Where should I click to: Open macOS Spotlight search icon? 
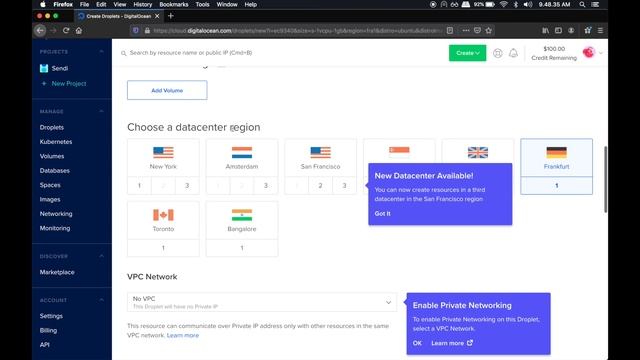[582, 4]
